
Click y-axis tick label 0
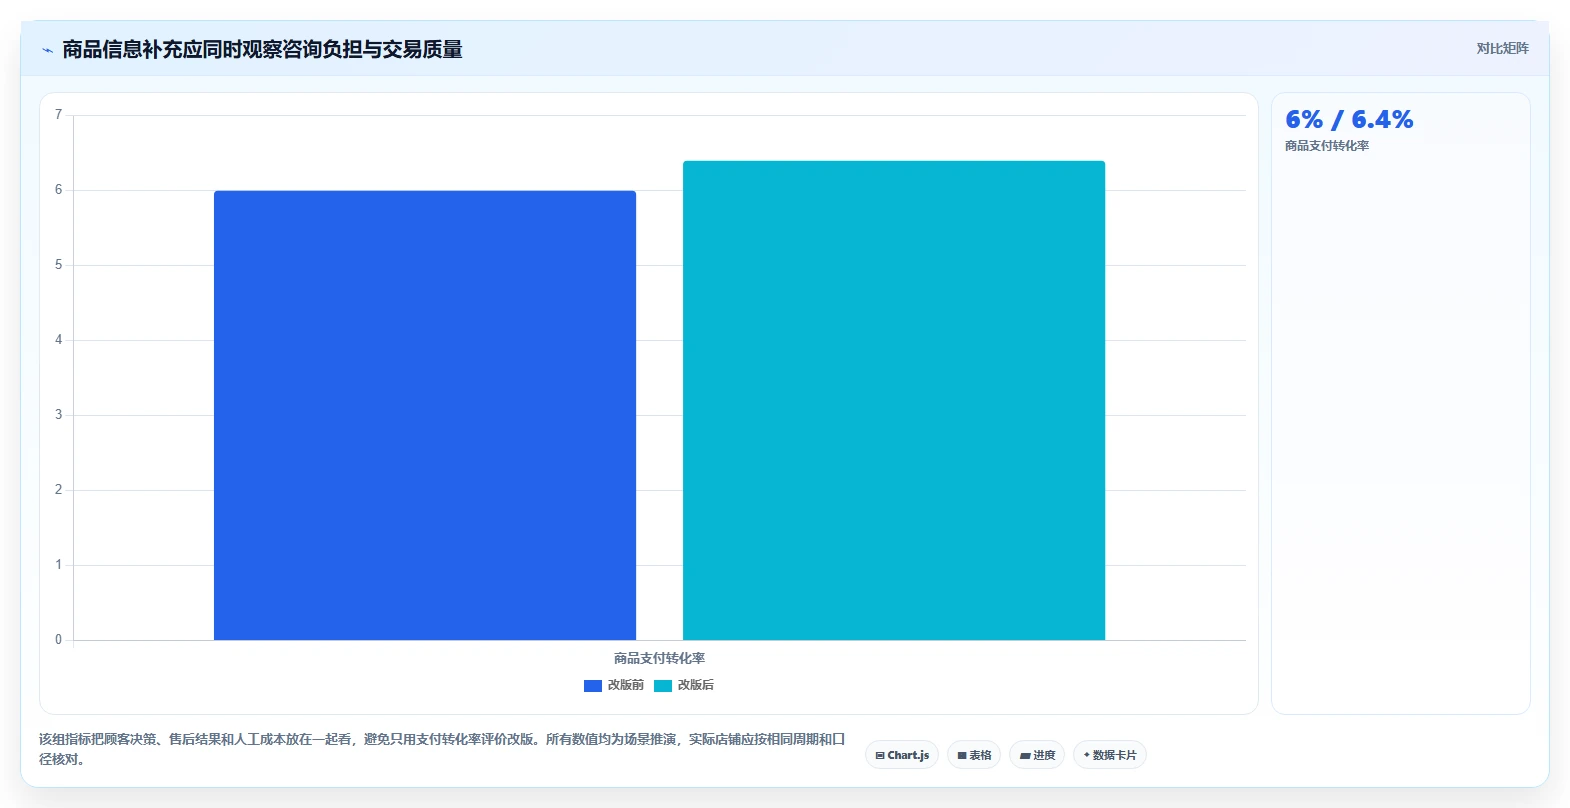tap(58, 640)
